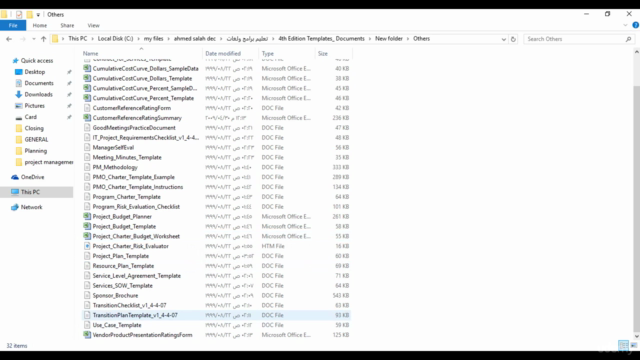Open Downloads in navigation pane
This screenshot has height=360, width=640.
click(x=38, y=94)
